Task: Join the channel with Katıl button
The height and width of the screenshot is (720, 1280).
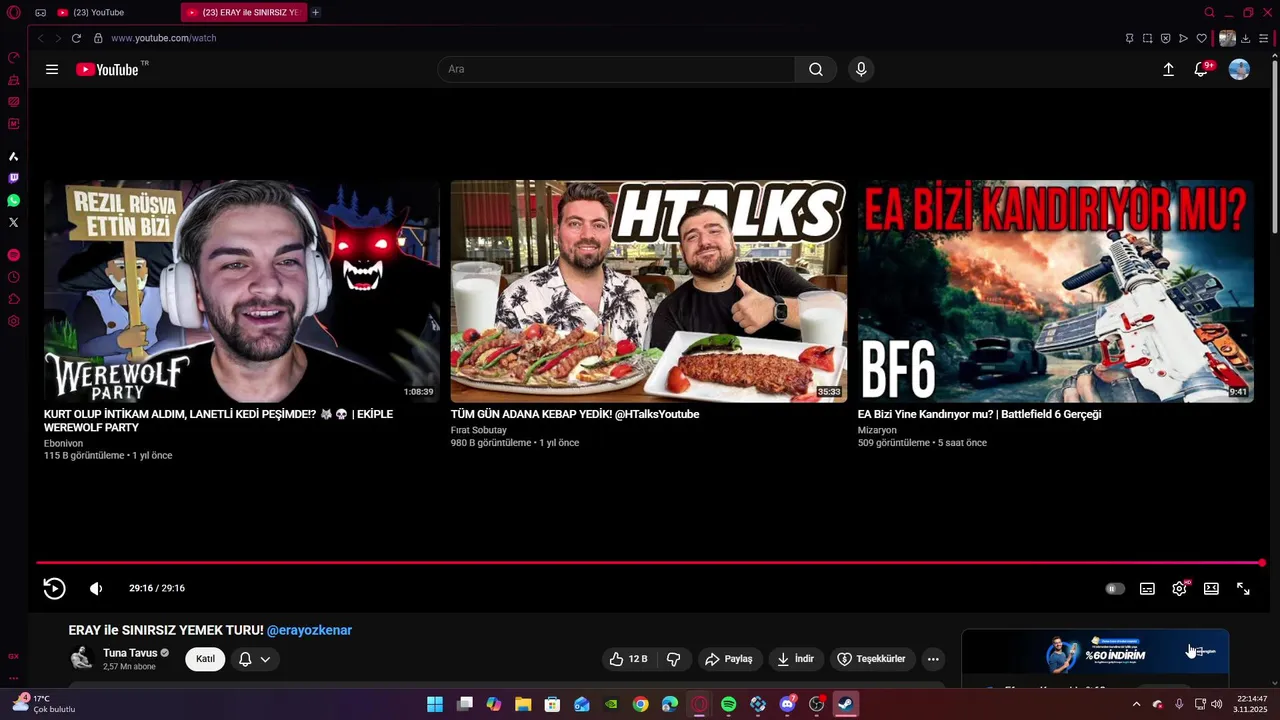Action: [205, 659]
